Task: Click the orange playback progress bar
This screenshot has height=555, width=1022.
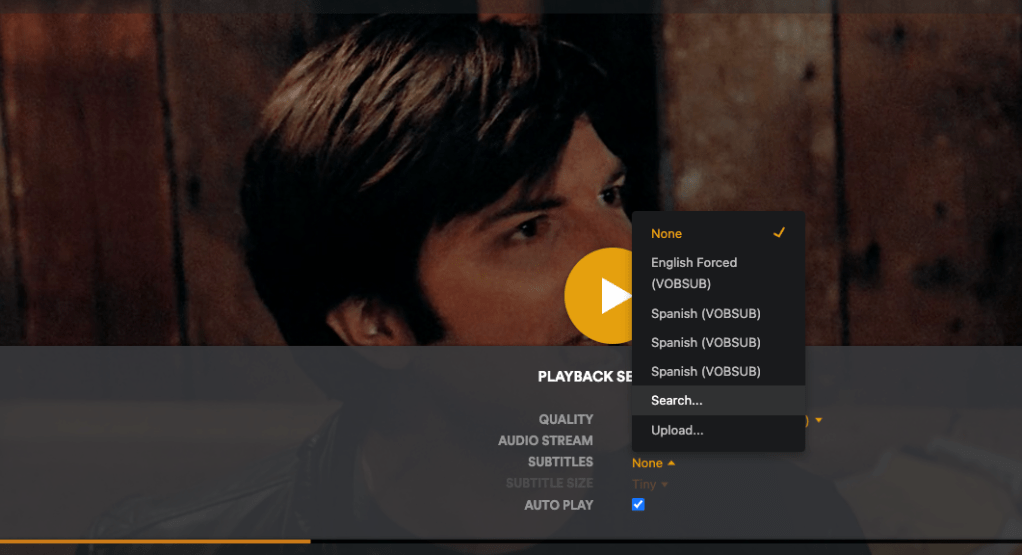Action: (155, 541)
